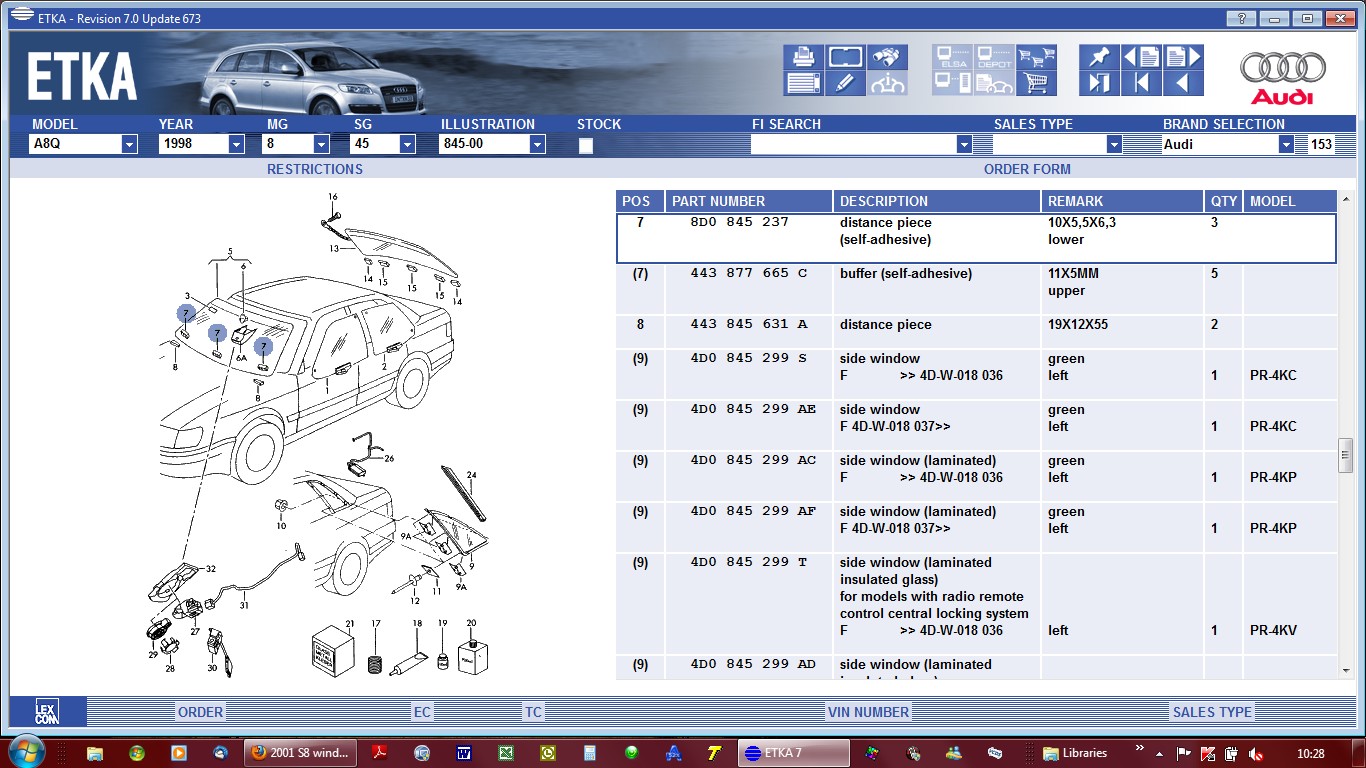Expand the ILLUSTRATION dropdown showing 845-00

tap(538, 144)
